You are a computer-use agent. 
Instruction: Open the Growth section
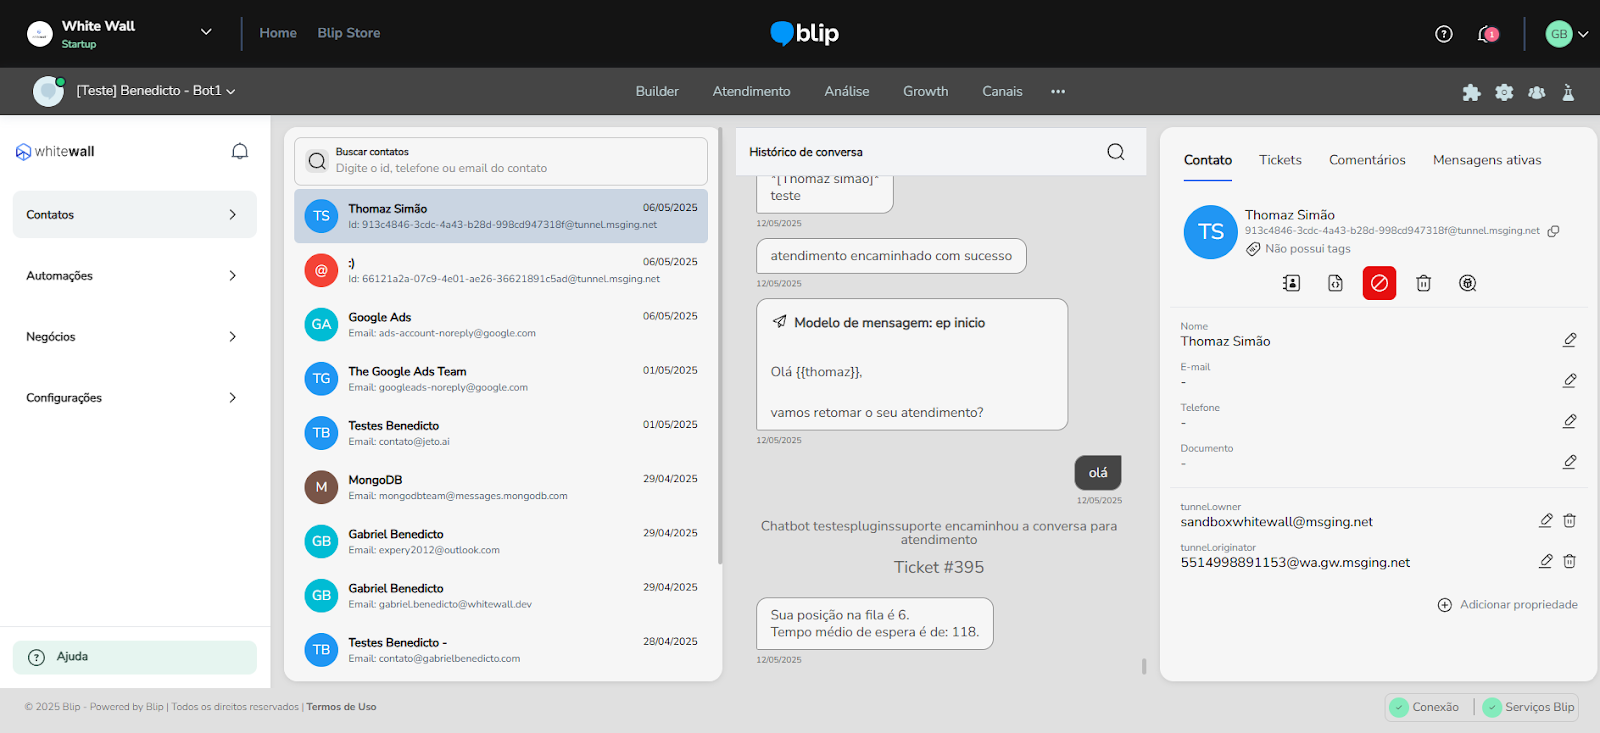click(926, 91)
